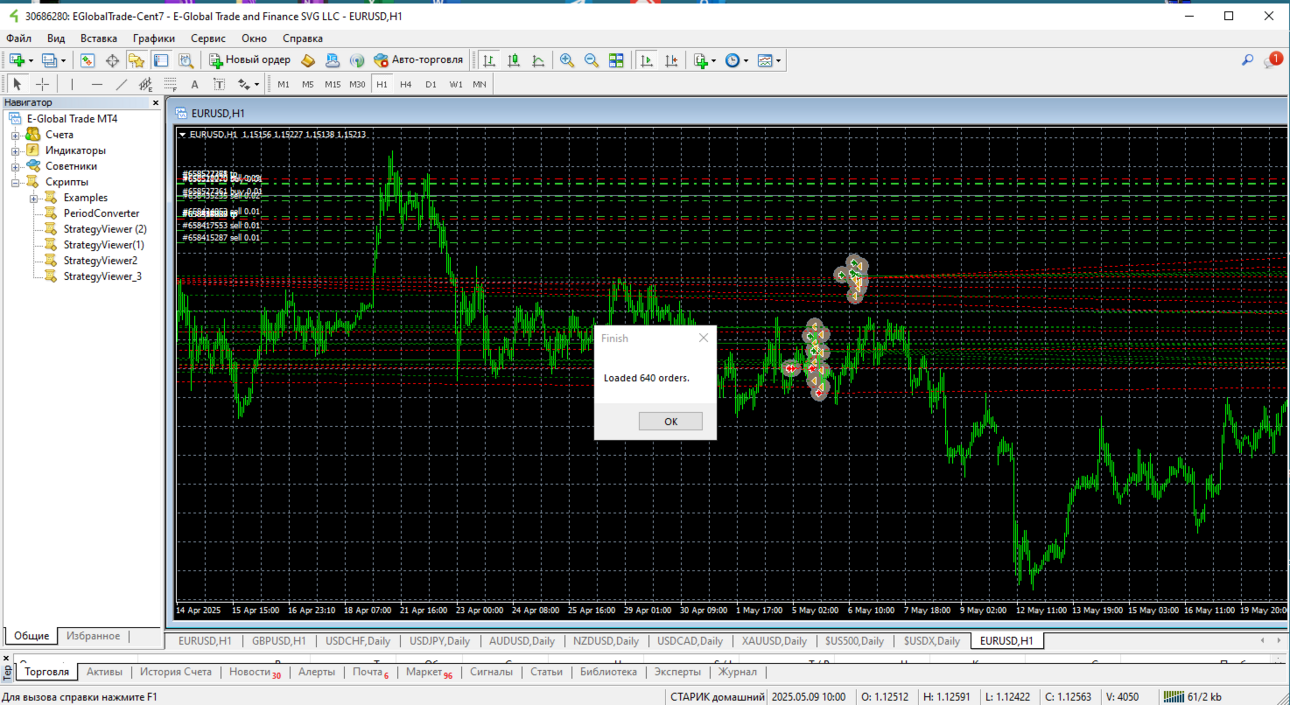Toggle the Авто-торговля button
1290x705 pixels.
coord(418,60)
